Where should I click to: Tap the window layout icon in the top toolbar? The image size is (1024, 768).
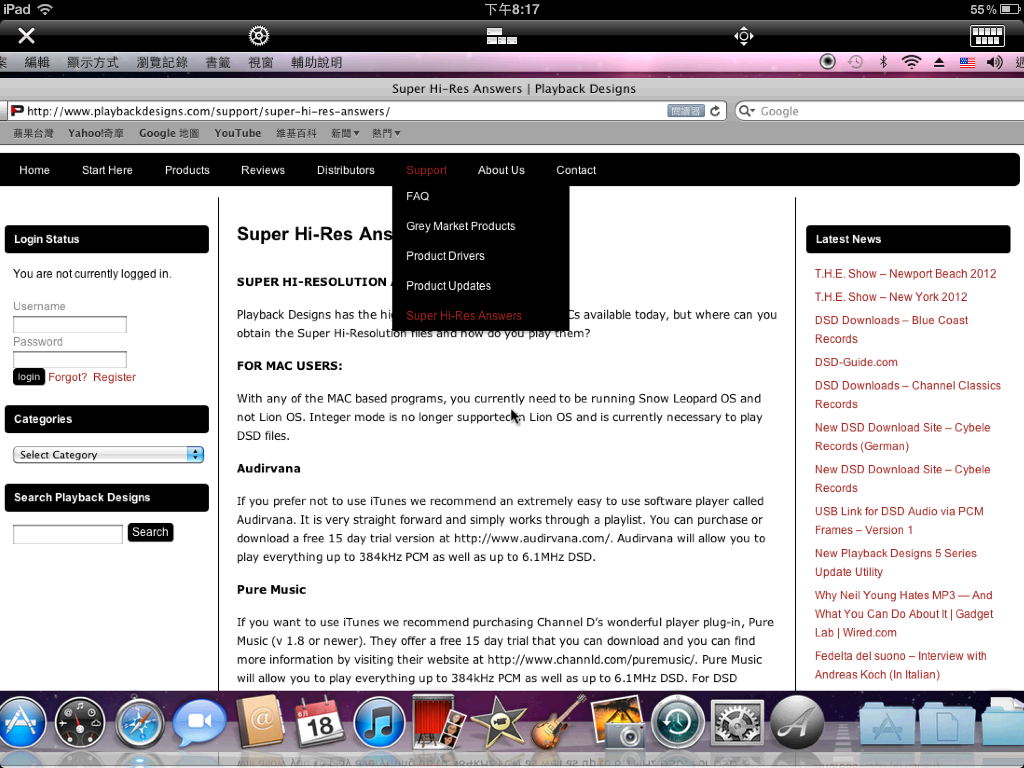502,36
